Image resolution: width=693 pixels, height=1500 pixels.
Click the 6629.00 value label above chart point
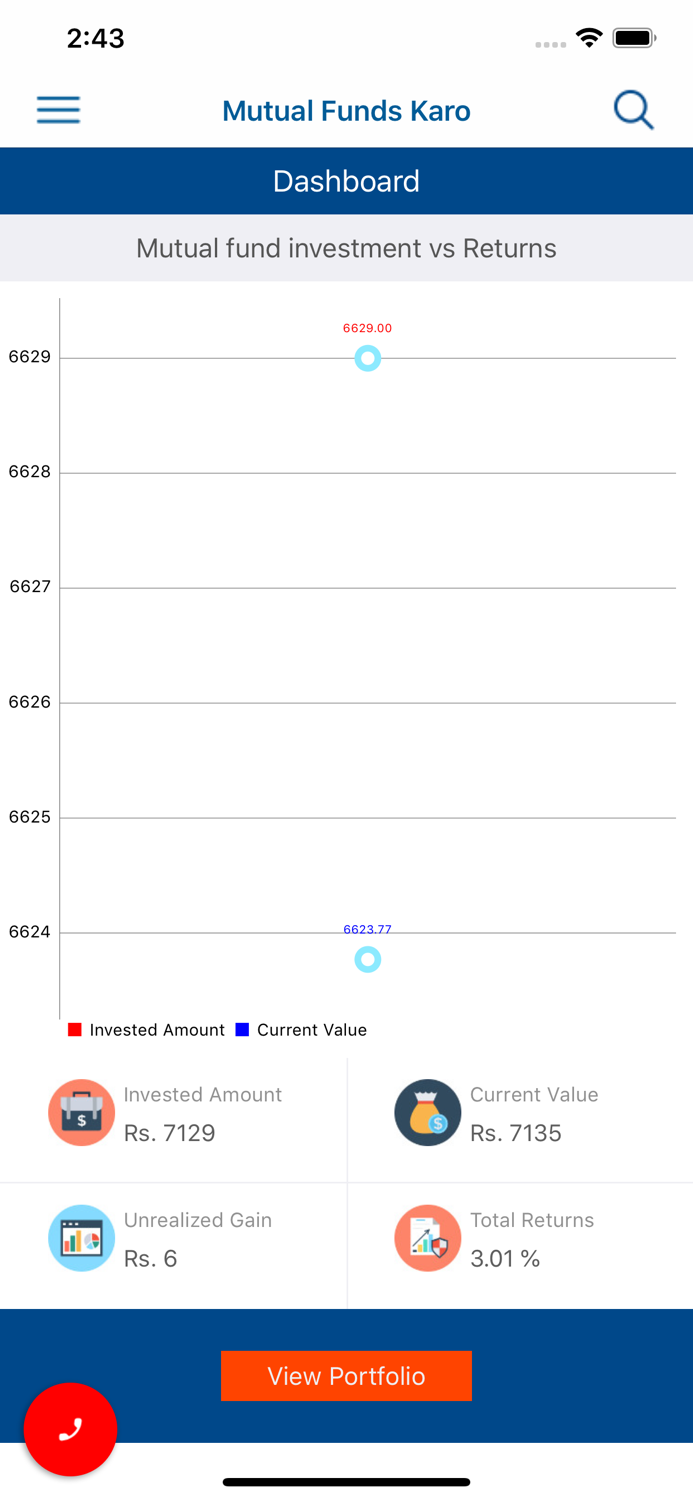(x=368, y=327)
